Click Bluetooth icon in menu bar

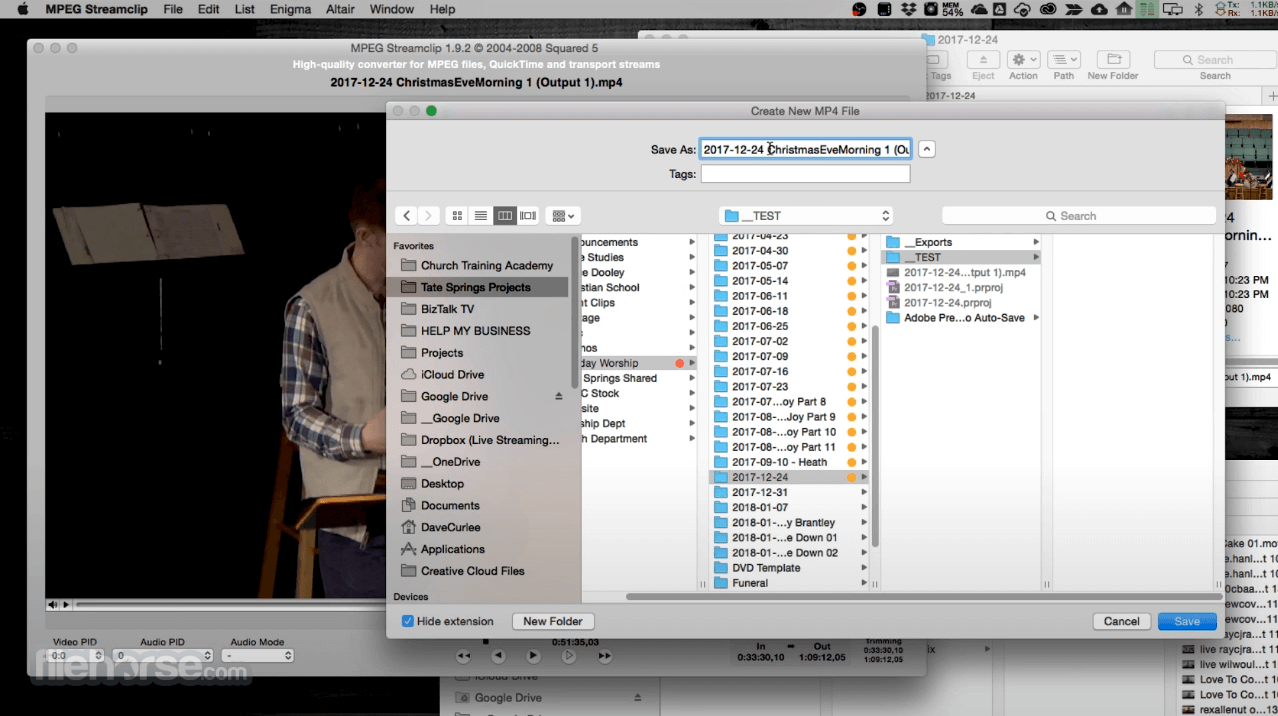point(1199,9)
